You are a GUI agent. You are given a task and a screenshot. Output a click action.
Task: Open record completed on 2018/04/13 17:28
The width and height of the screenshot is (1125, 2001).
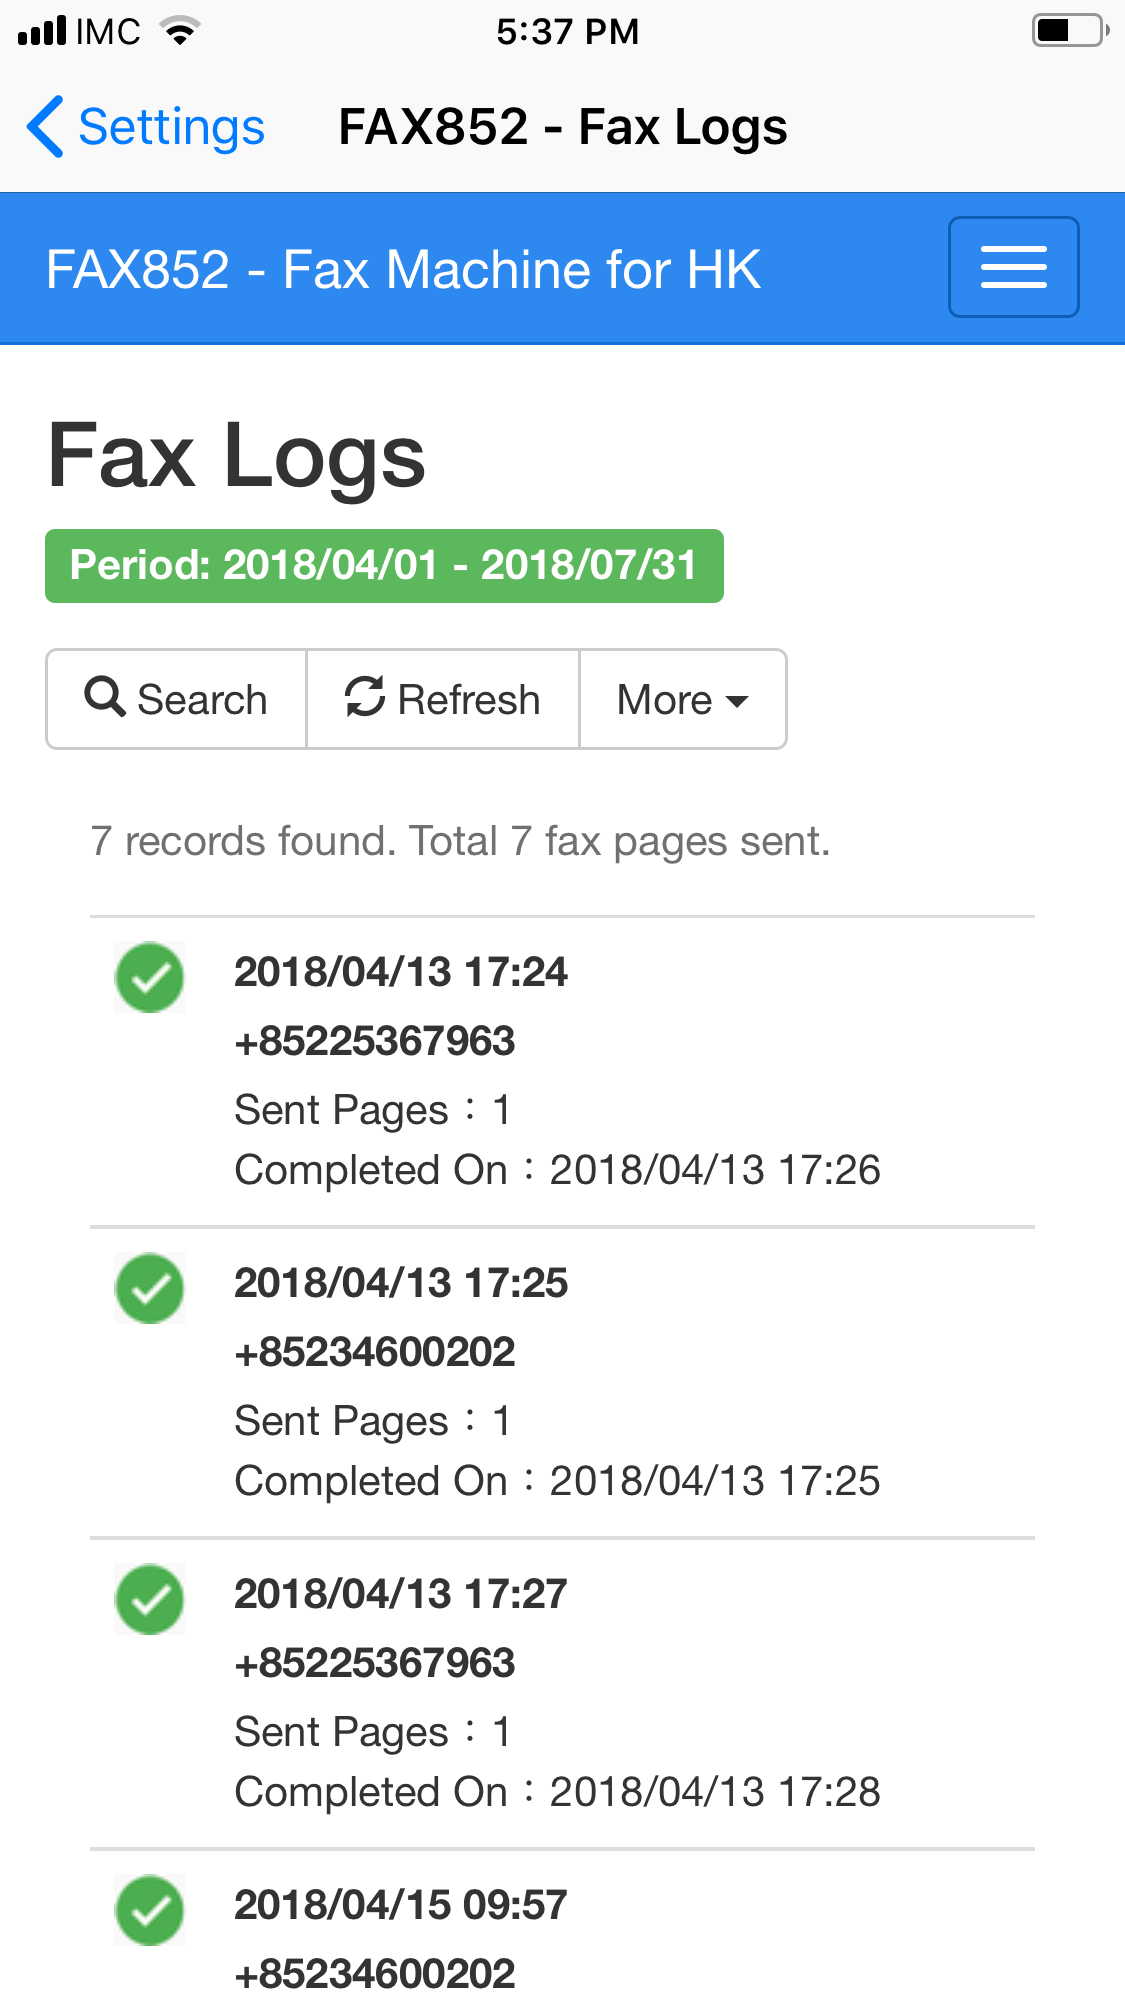click(x=562, y=1693)
